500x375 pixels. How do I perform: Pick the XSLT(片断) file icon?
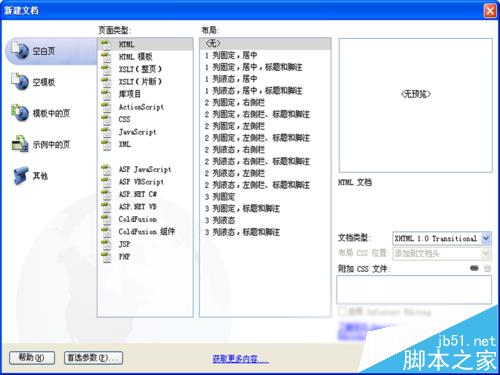pos(106,82)
